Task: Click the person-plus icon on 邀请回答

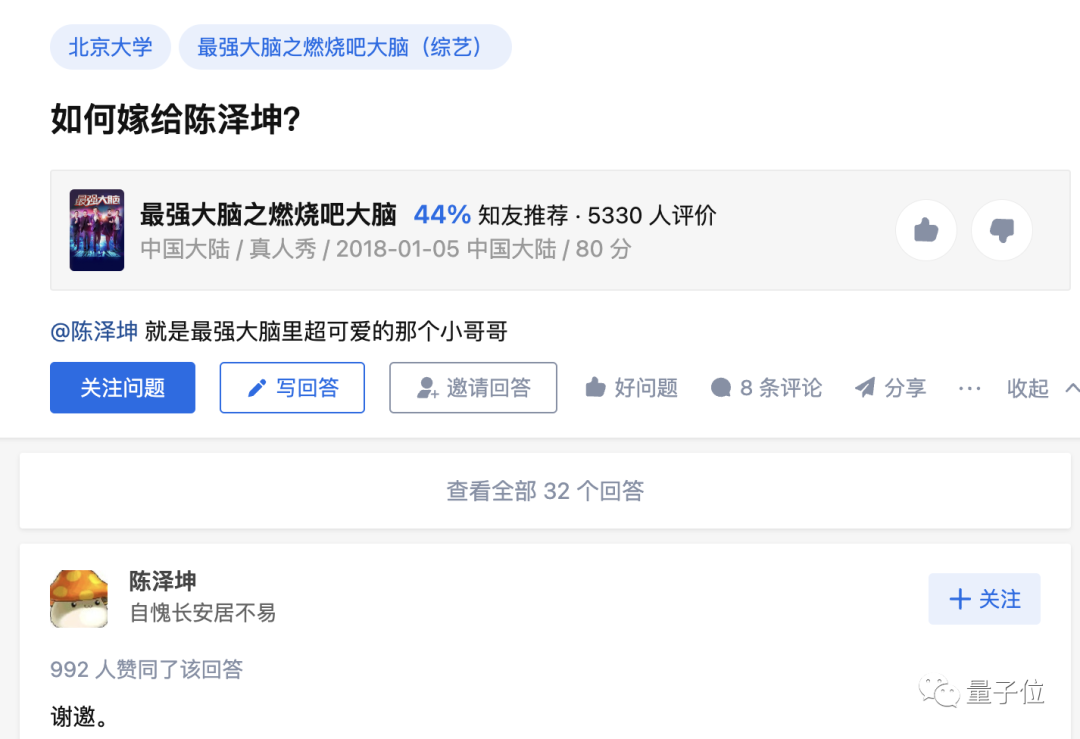Action: 427,388
